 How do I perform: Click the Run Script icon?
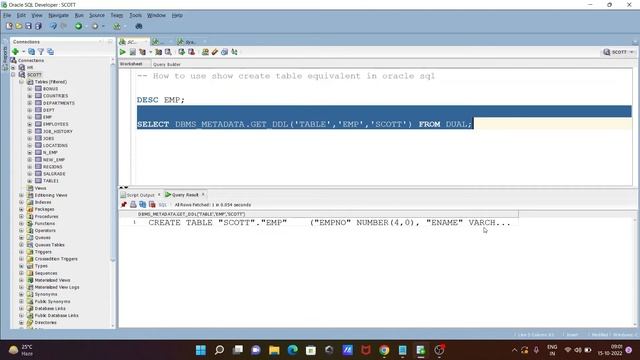[x=133, y=52]
